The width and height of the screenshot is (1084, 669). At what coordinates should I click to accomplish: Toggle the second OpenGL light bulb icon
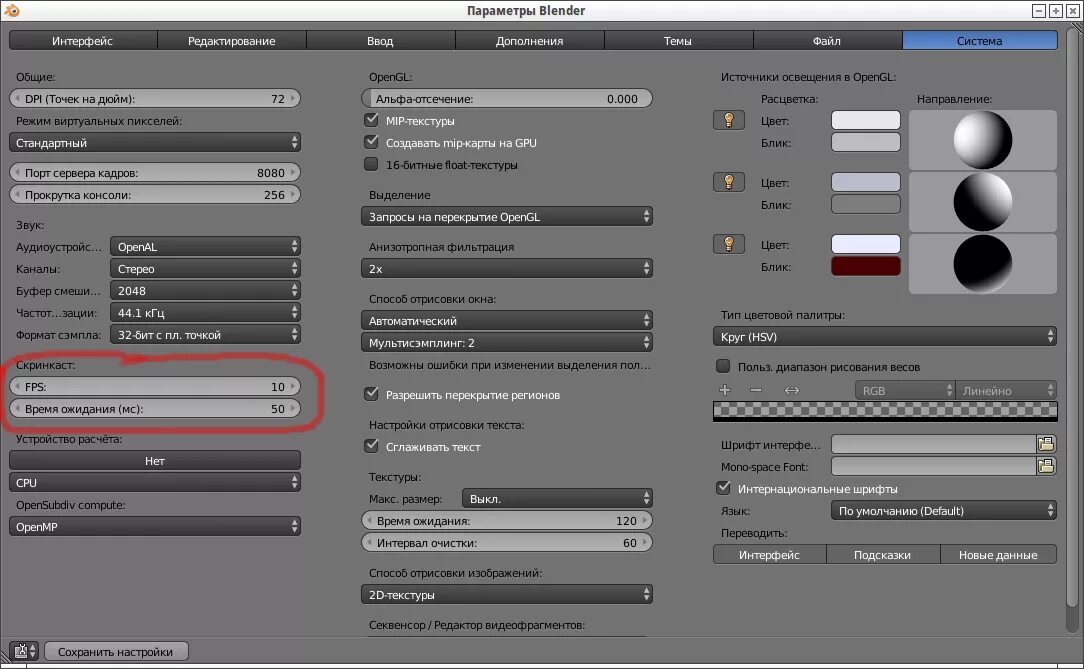[x=729, y=182]
